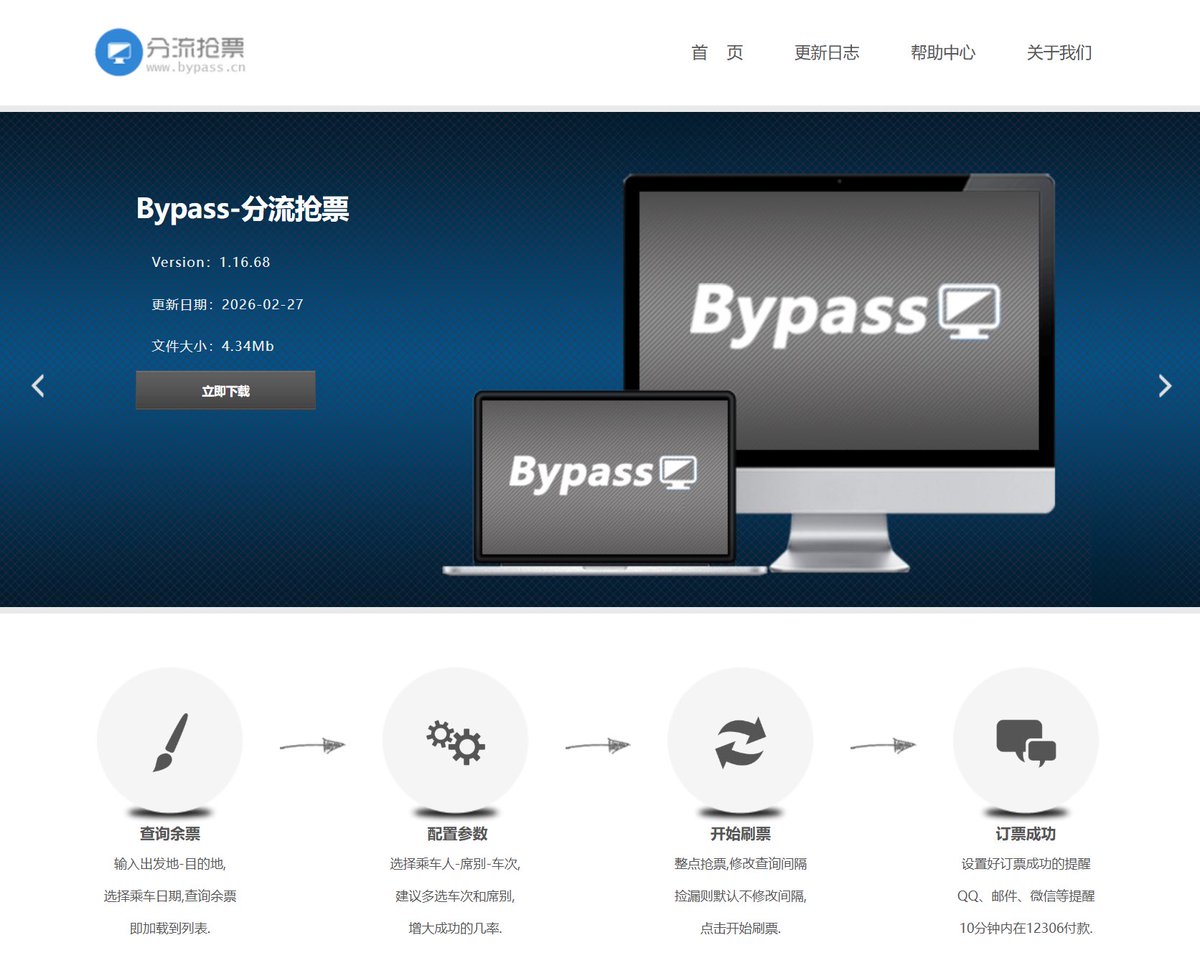
Task: Click the laptop Bypass image
Action: click(x=603, y=482)
